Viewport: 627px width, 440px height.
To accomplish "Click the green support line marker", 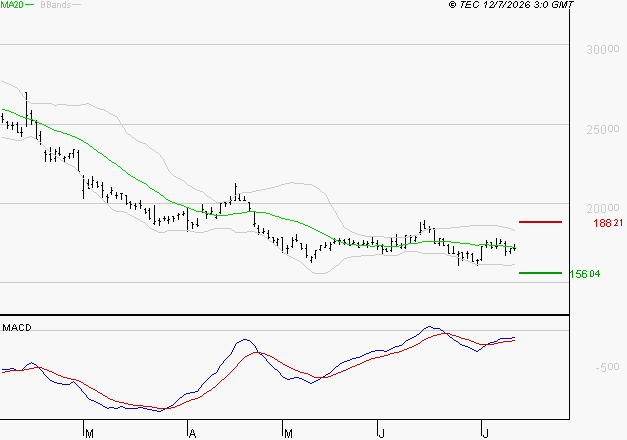I will tap(540, 273).
